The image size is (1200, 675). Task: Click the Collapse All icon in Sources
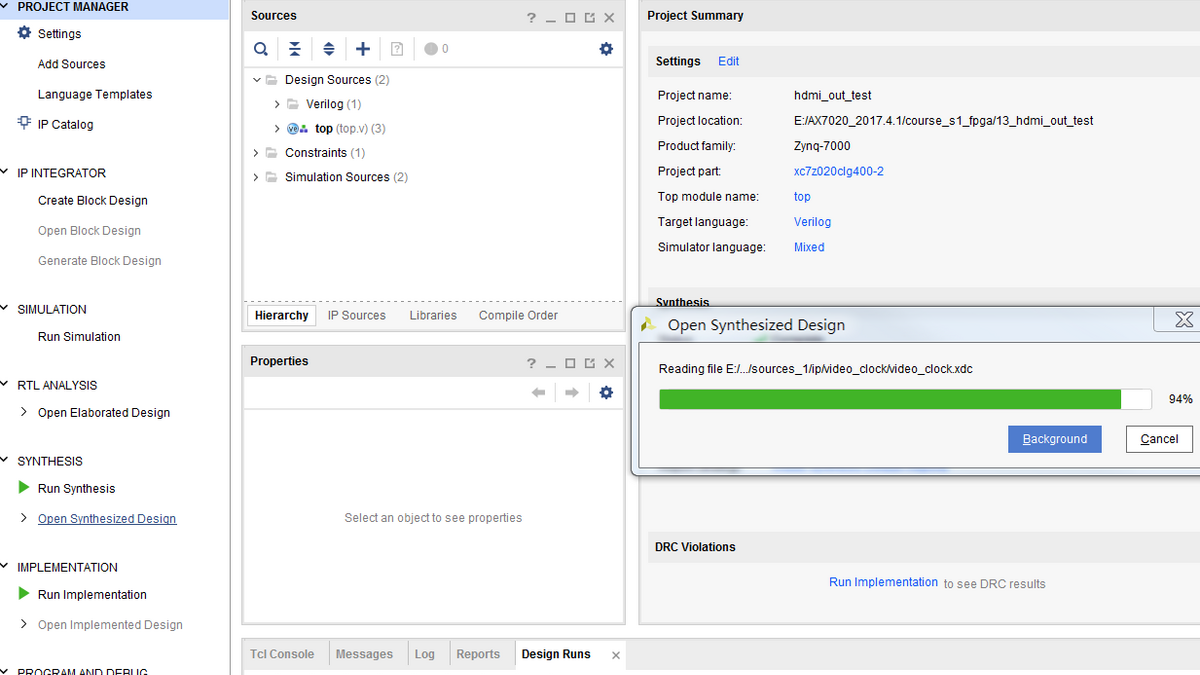click(x=294, y=49)
